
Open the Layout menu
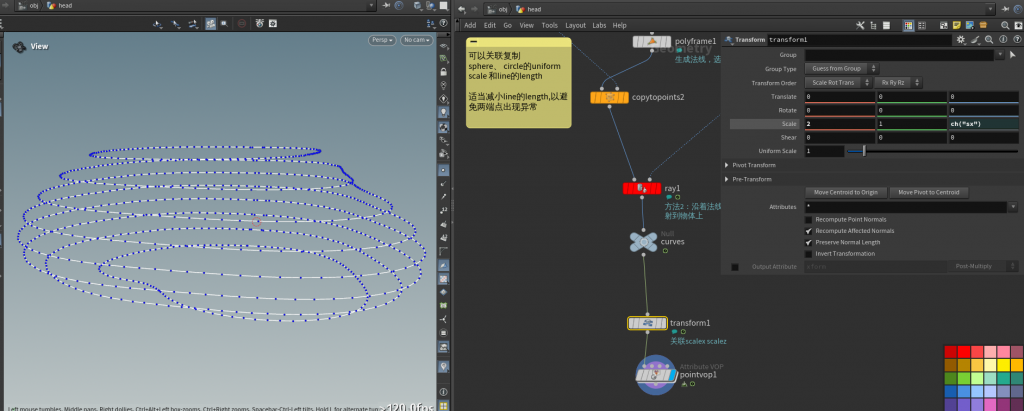tap(575, 25)
